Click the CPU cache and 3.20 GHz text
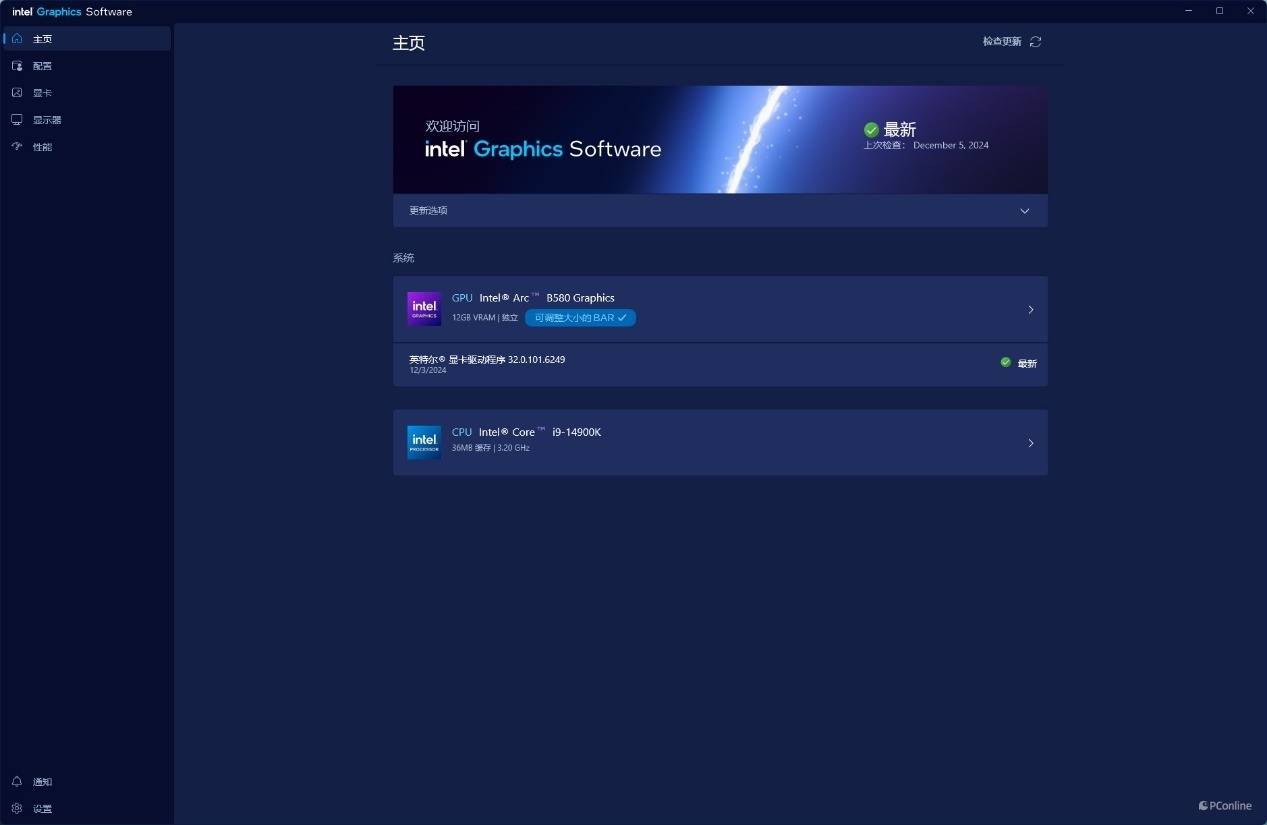The image size is (1267, 825). [491, 448]
